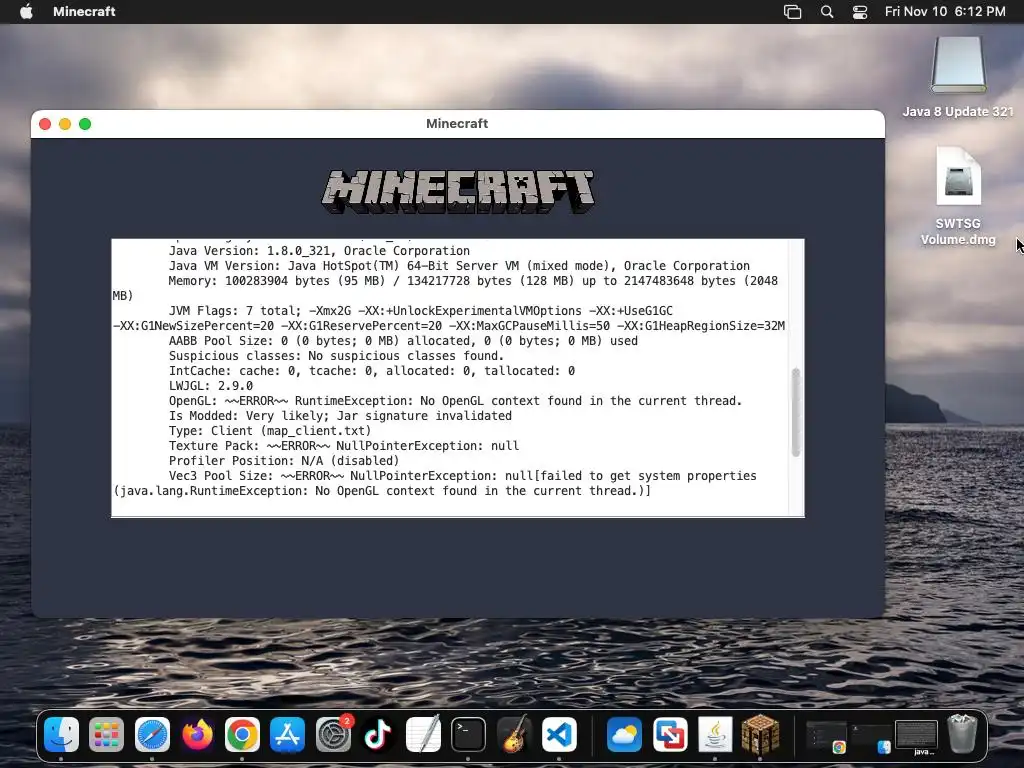Click the Minecraft crafting table Dock icon
The width and height of the screenshot is (1024, 768).
click(x=760, y=735)
